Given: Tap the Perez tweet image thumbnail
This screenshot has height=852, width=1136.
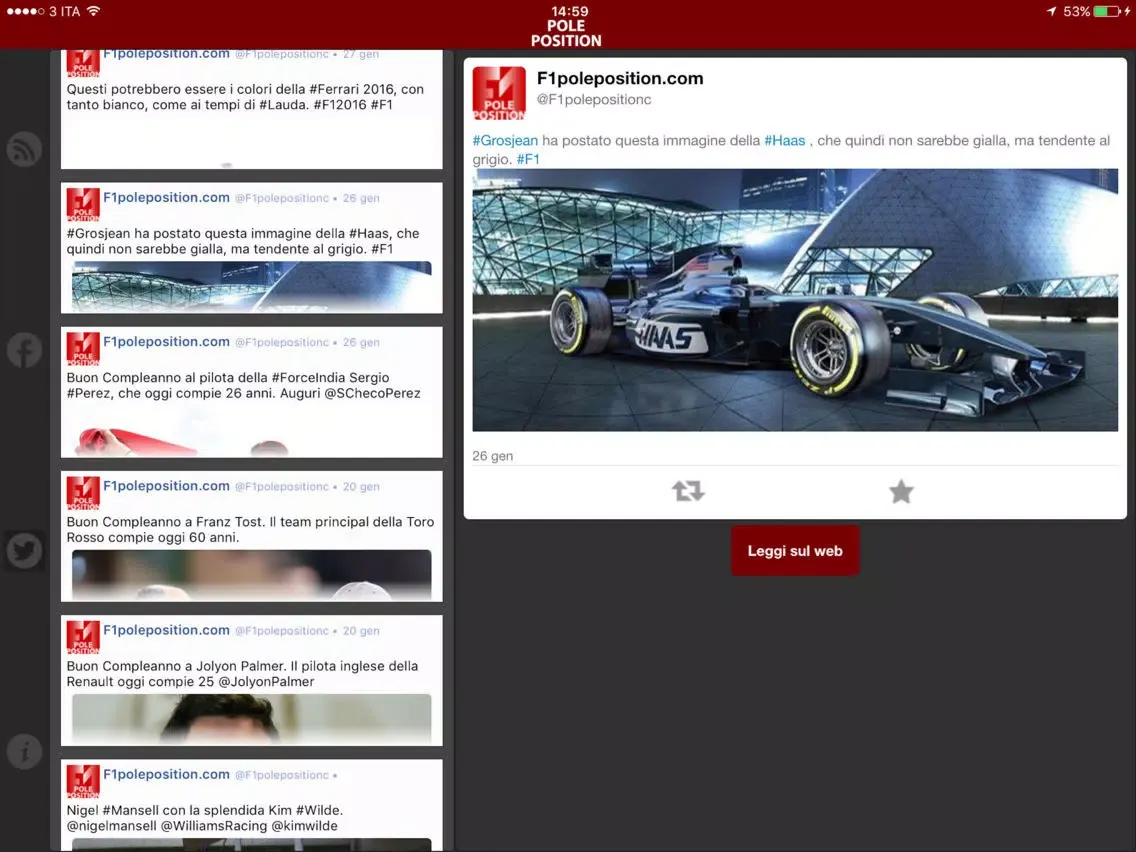Looking at the screenshot, I should (251, 431).
